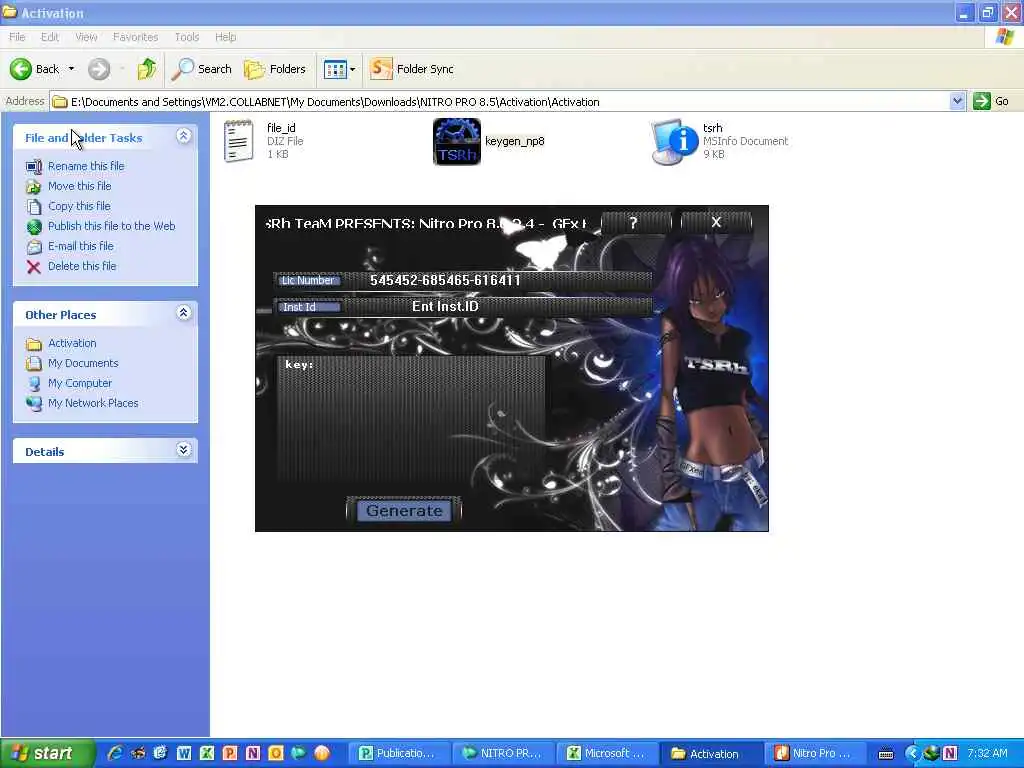Open the File menu
The width and height of the screenshot is (1024, 768).
(x=17, y=37)
